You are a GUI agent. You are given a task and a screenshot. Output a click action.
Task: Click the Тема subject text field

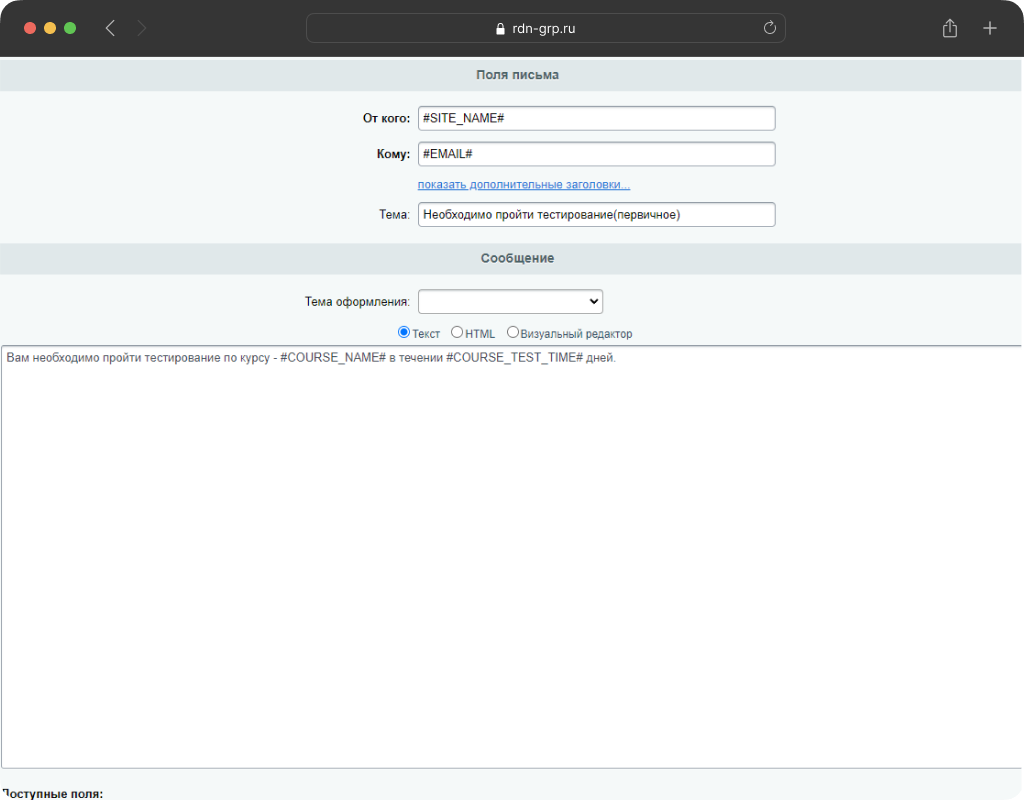click(596, 214)
